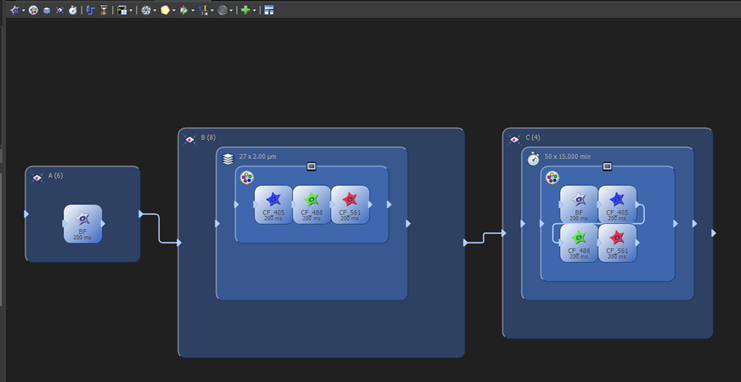Select the CF_561 channel tile in block B
The image size is (741, 382).
pyautogui.click(x=350, y=204)
